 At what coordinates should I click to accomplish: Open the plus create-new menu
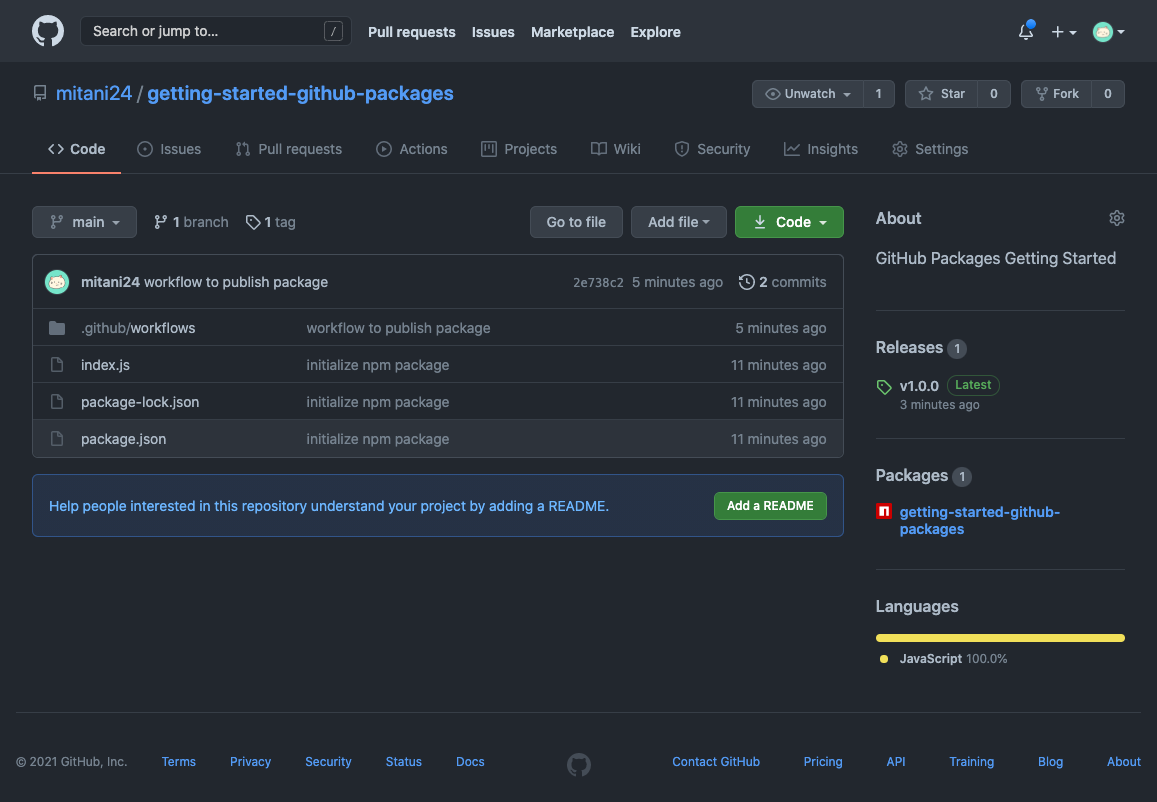pos(1063,32)
